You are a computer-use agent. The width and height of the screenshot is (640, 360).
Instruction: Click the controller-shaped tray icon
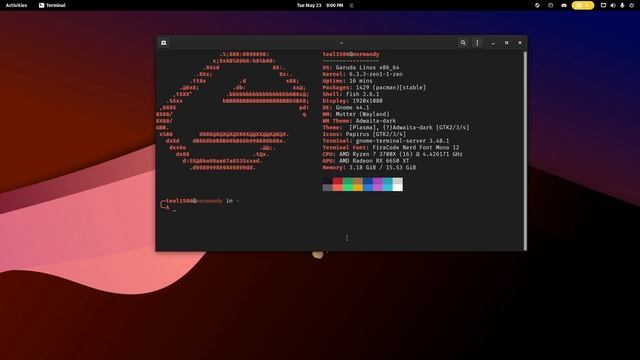click(564, 5)
